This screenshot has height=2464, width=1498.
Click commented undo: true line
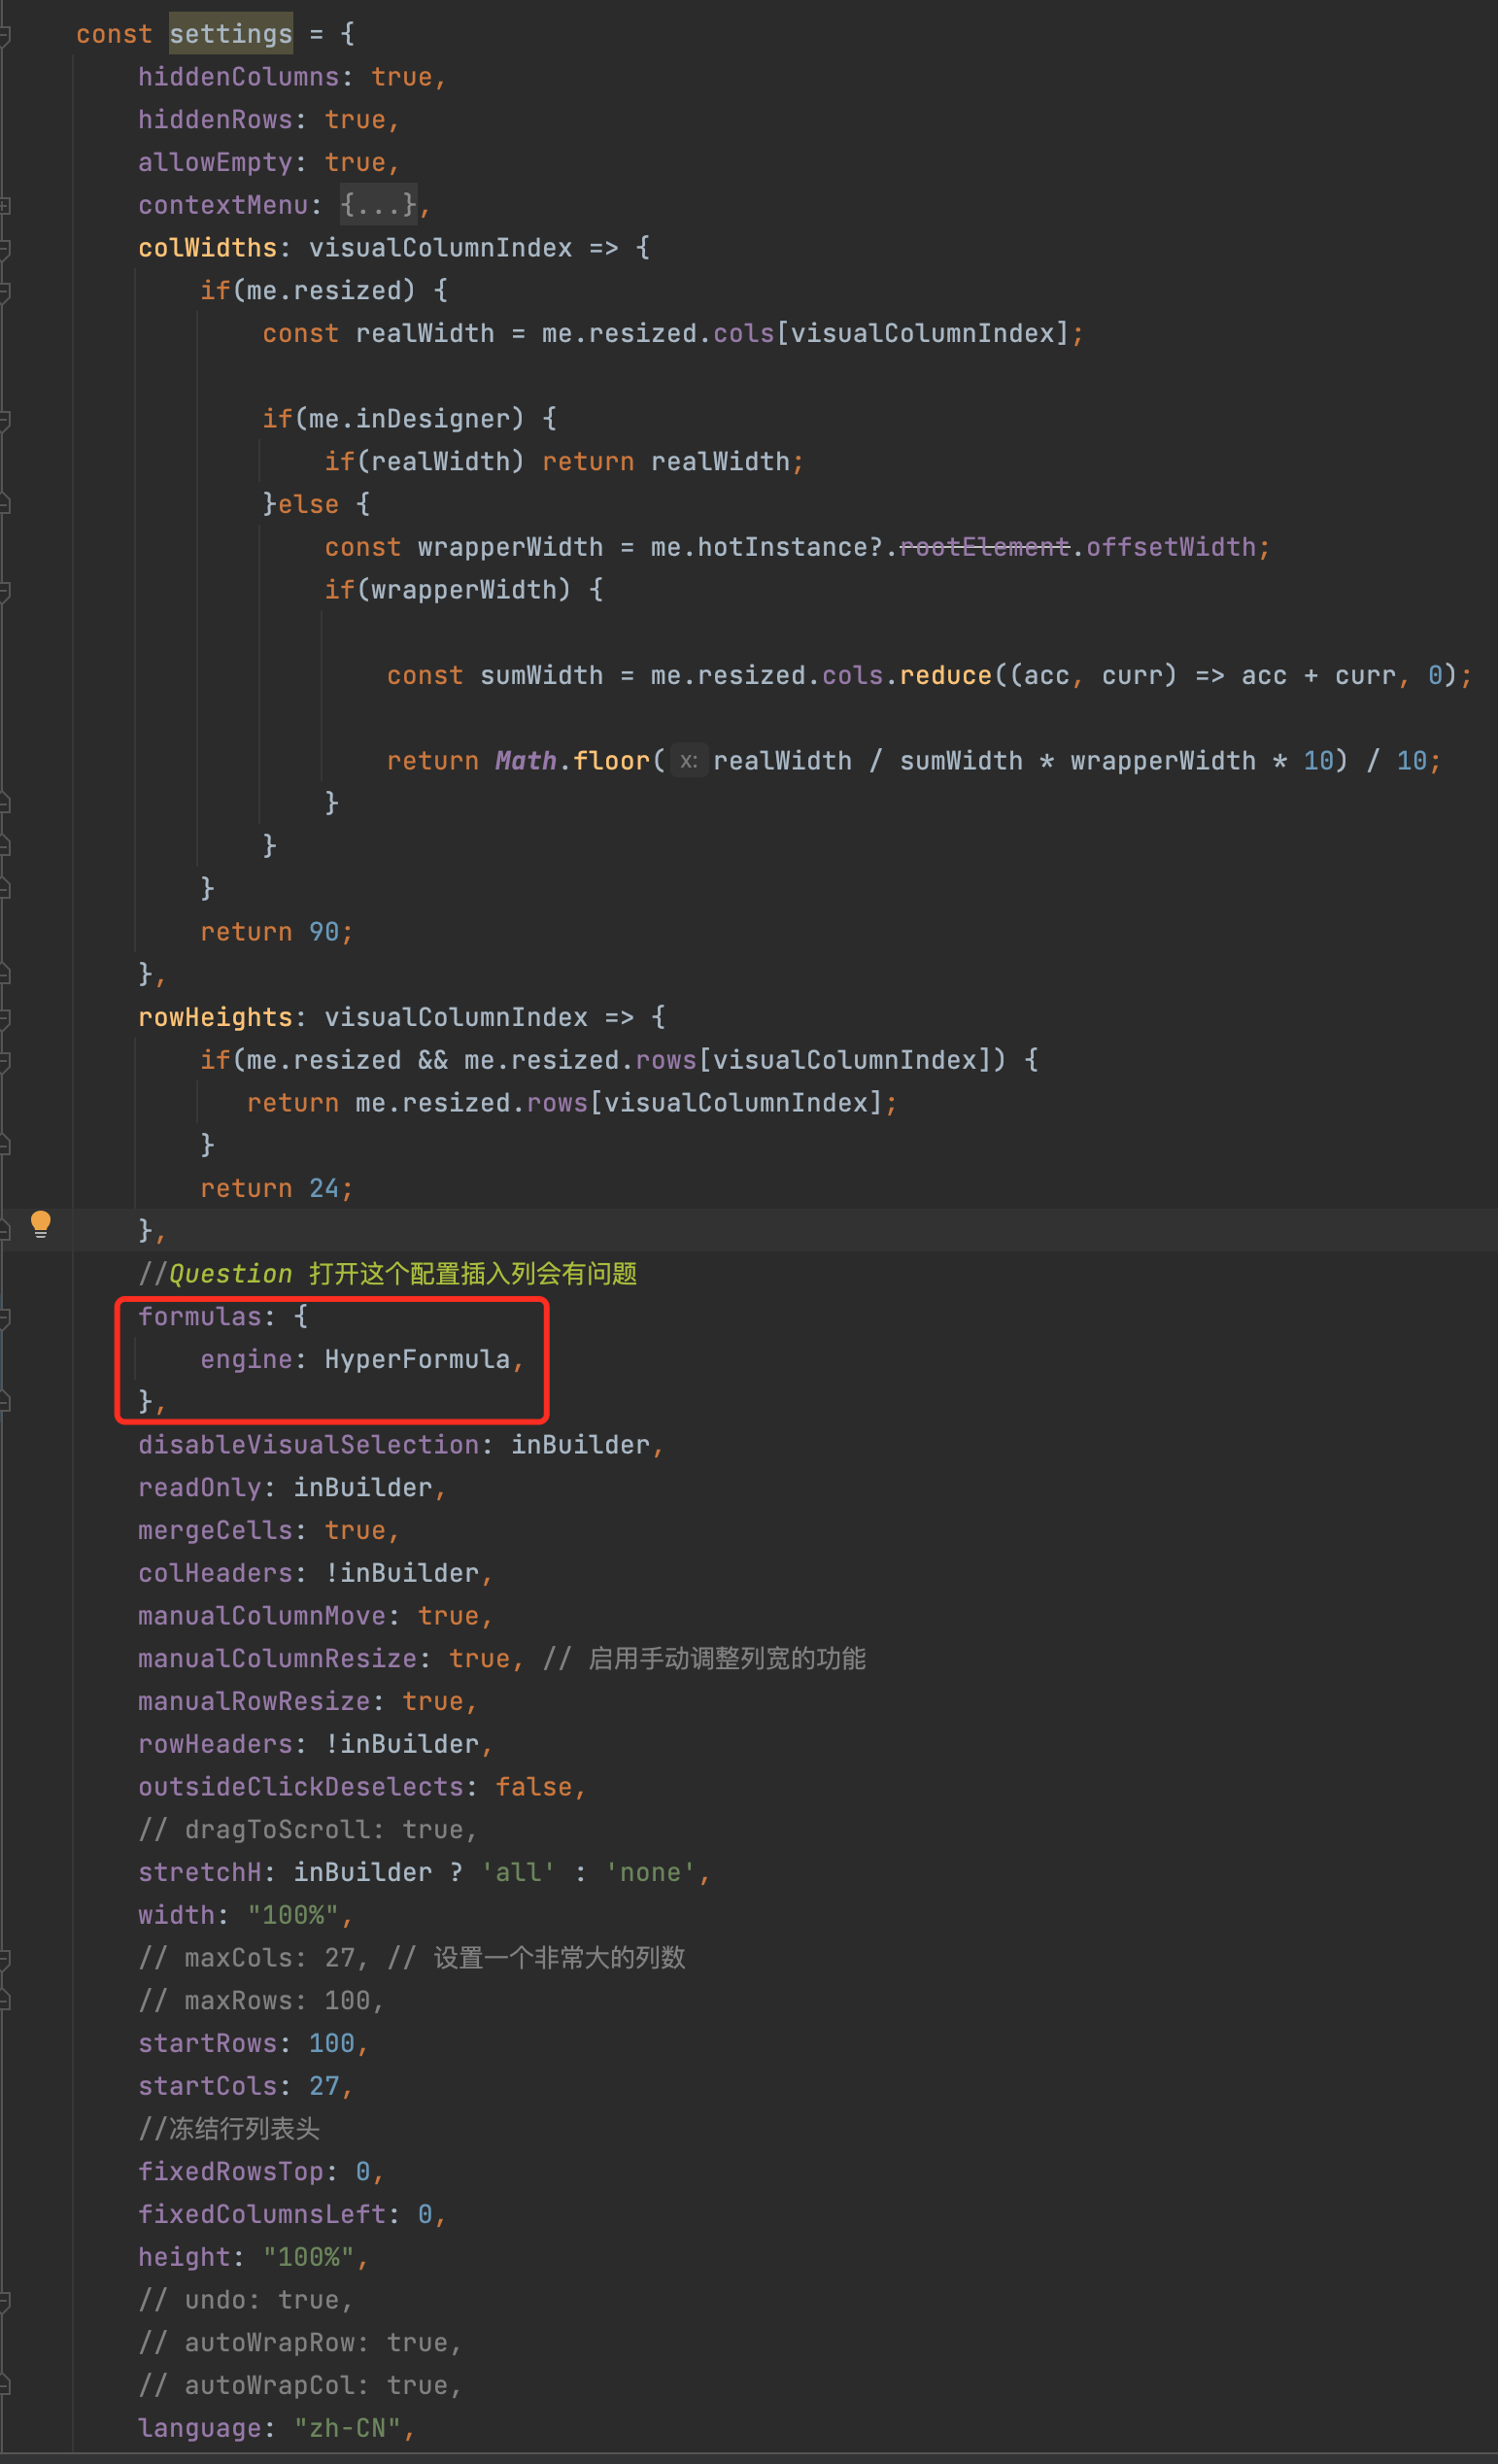pyautogui.click(x=246, y=2300)
